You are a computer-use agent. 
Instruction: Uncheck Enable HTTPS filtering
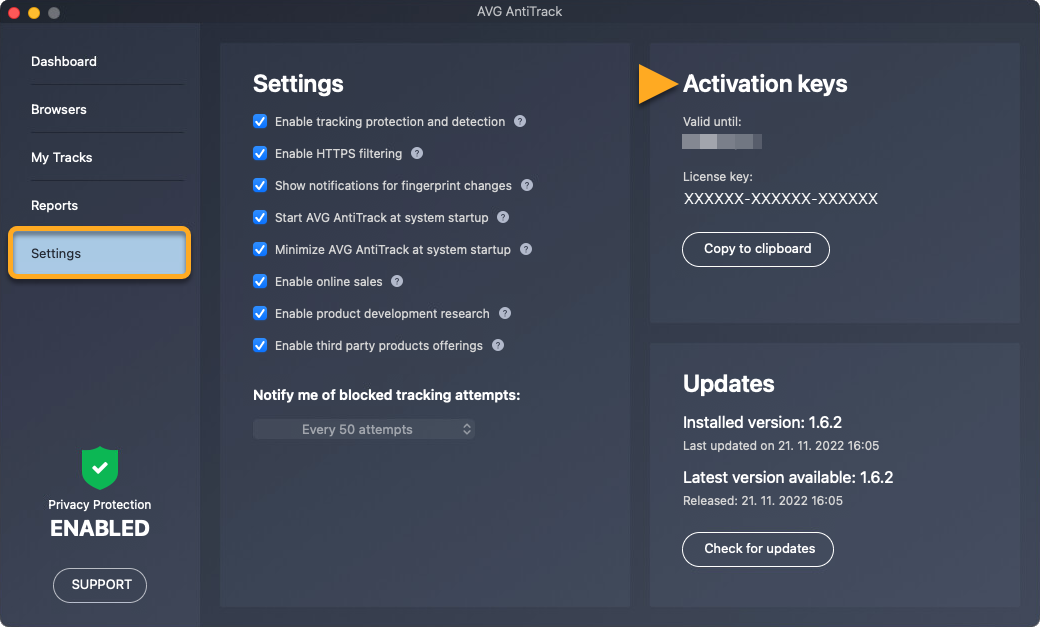click(x=260, y=153)
